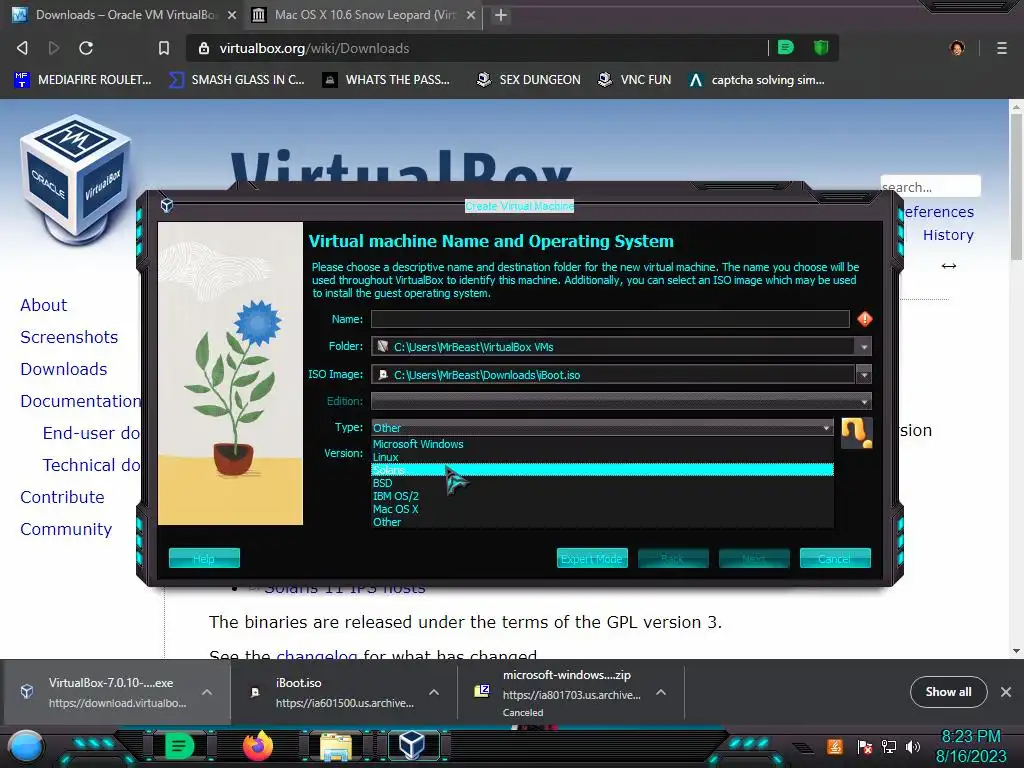1024x768 pixels.
Task: Click the OS type icon beside Type field
Action: (x=856, y=433)
